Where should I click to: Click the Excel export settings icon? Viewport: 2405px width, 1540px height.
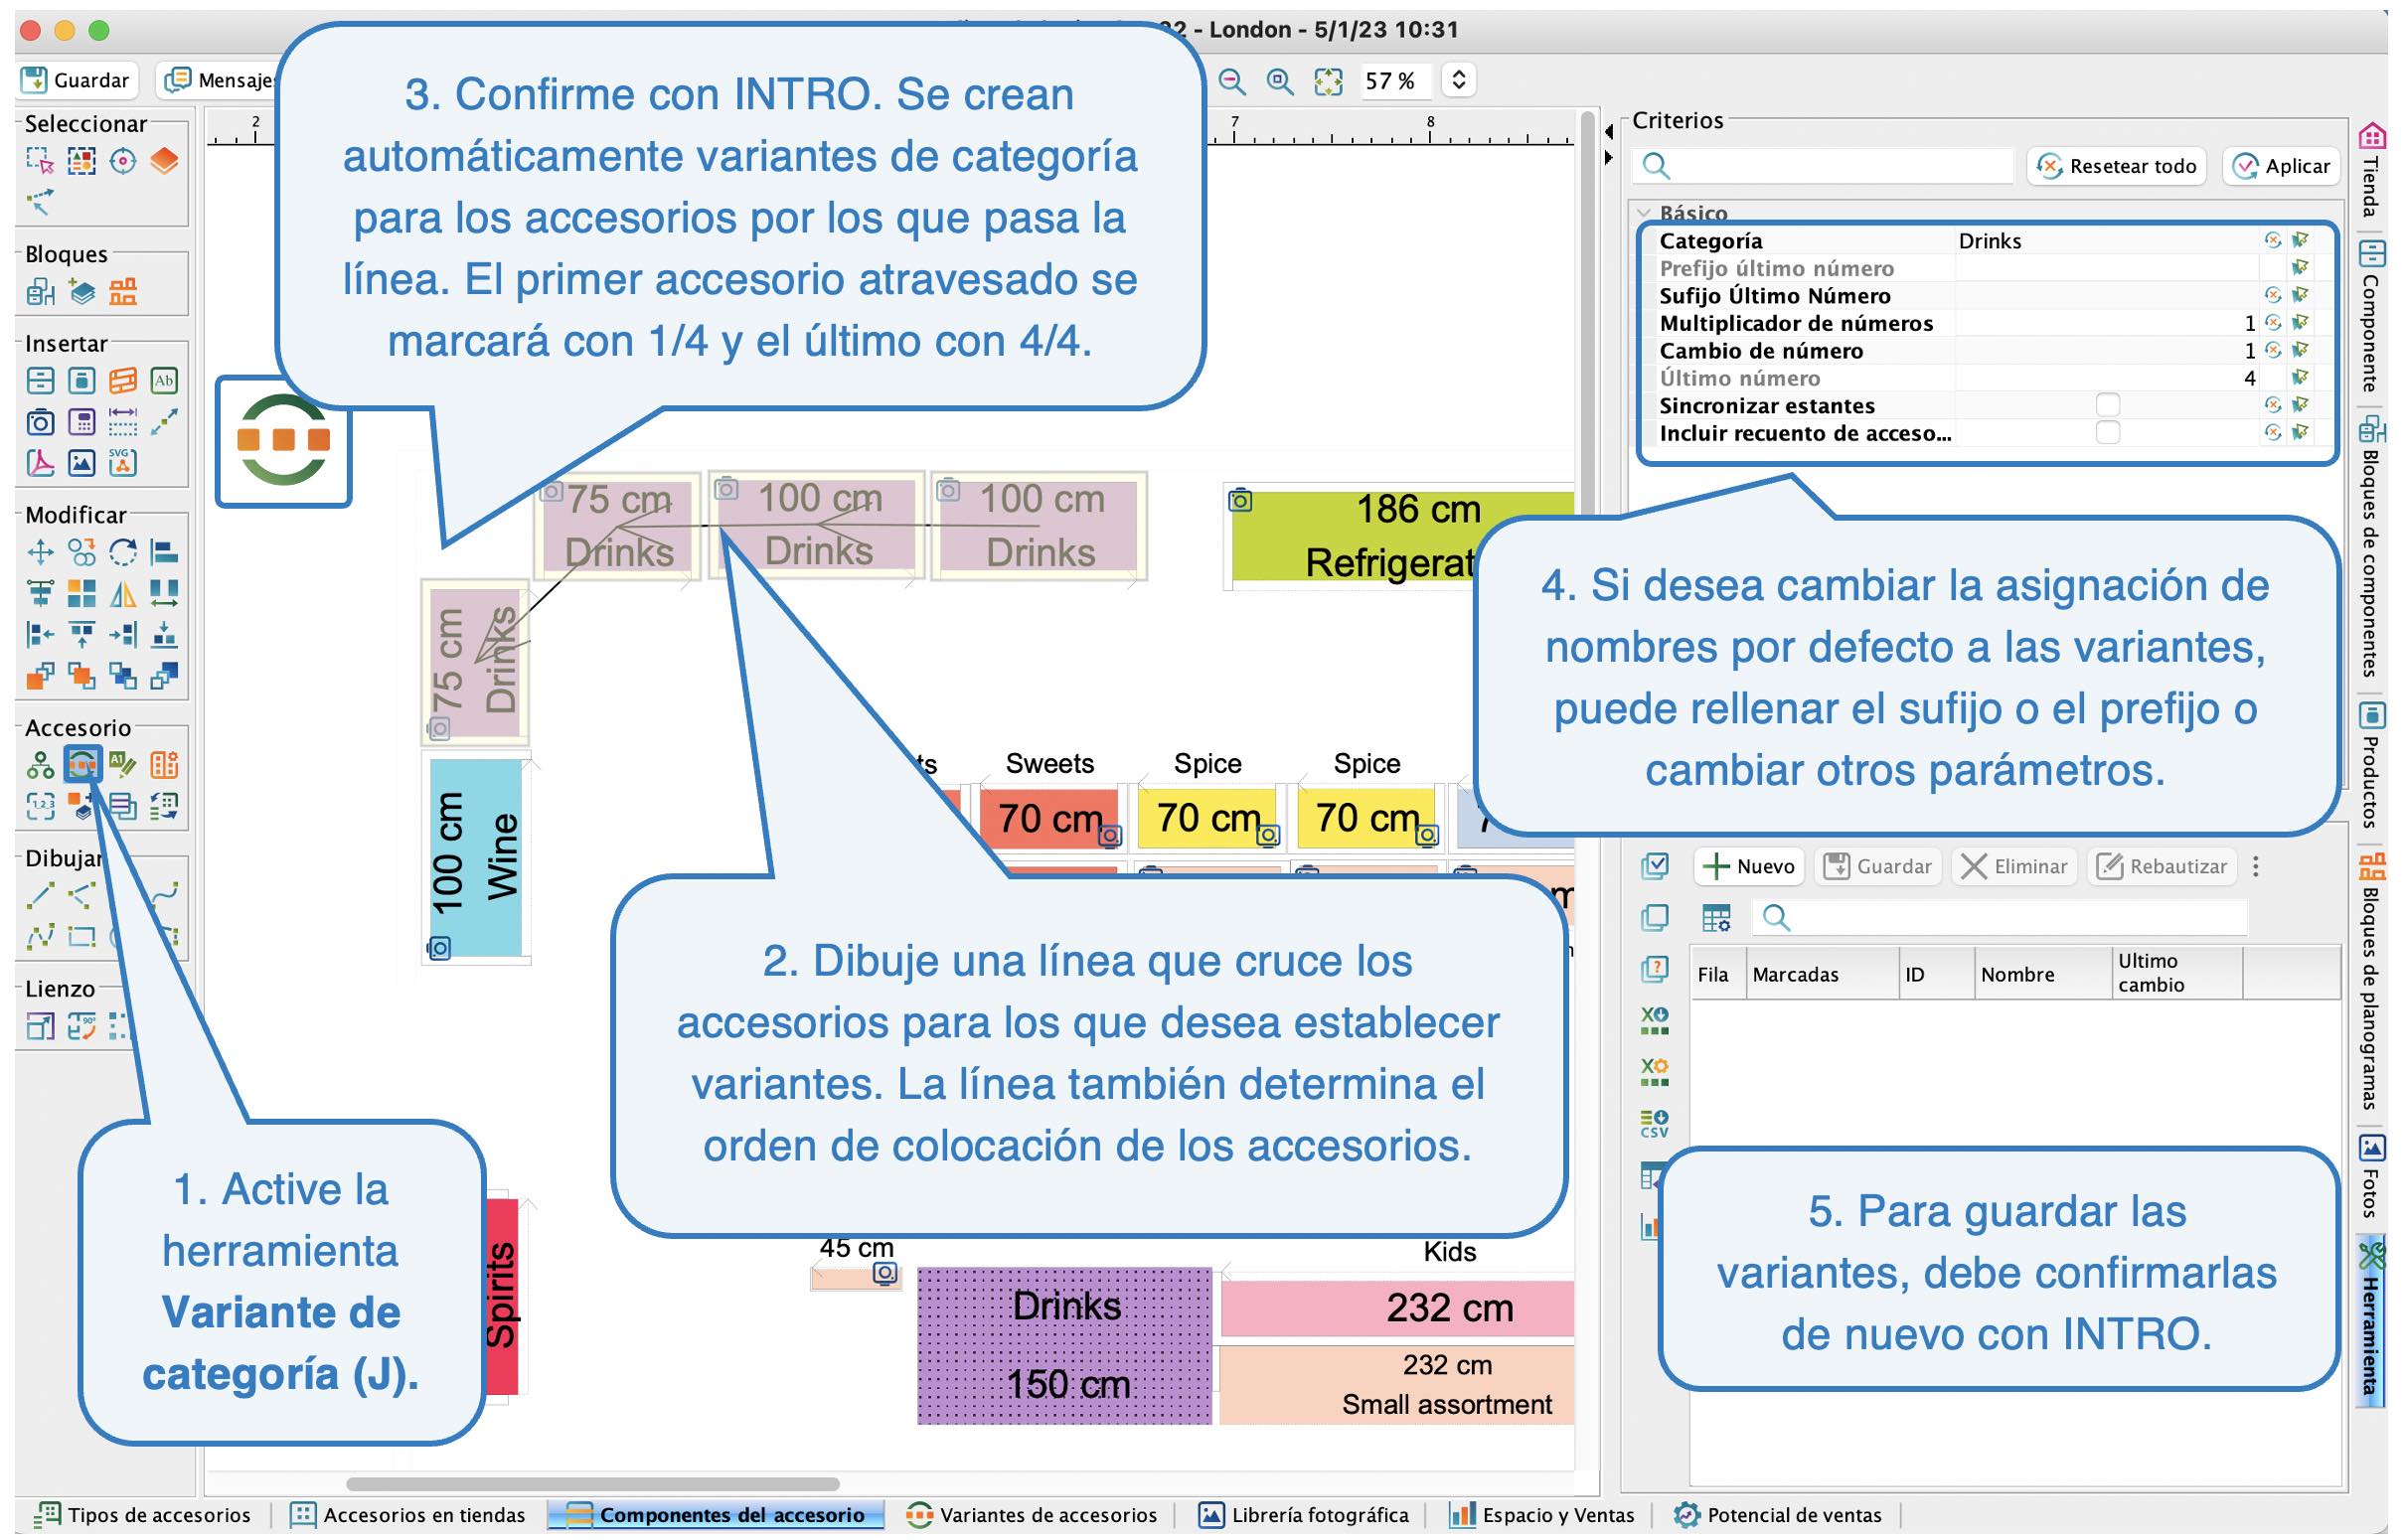point(1654,1072)
